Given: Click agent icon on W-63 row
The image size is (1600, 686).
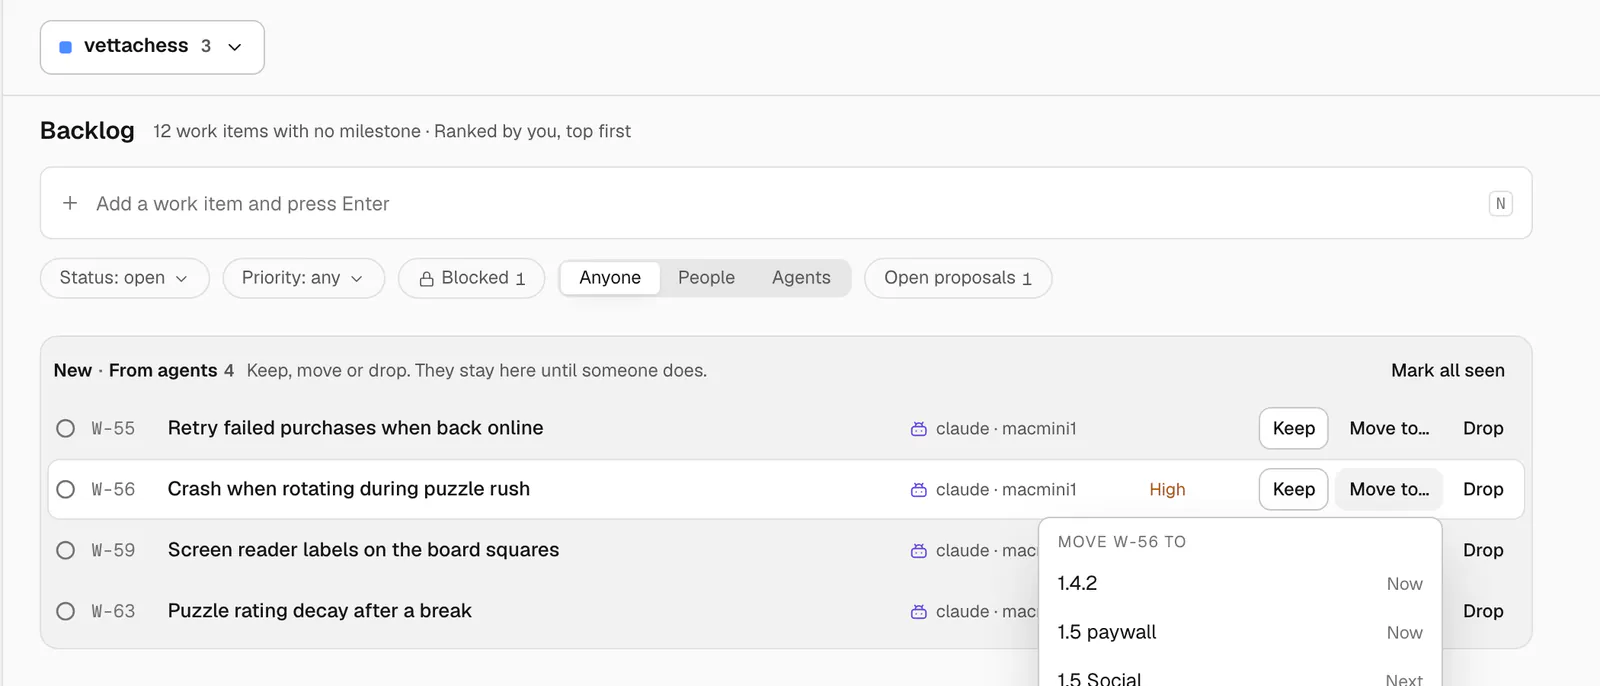Looking at the screenshot, I should (919, 612).
